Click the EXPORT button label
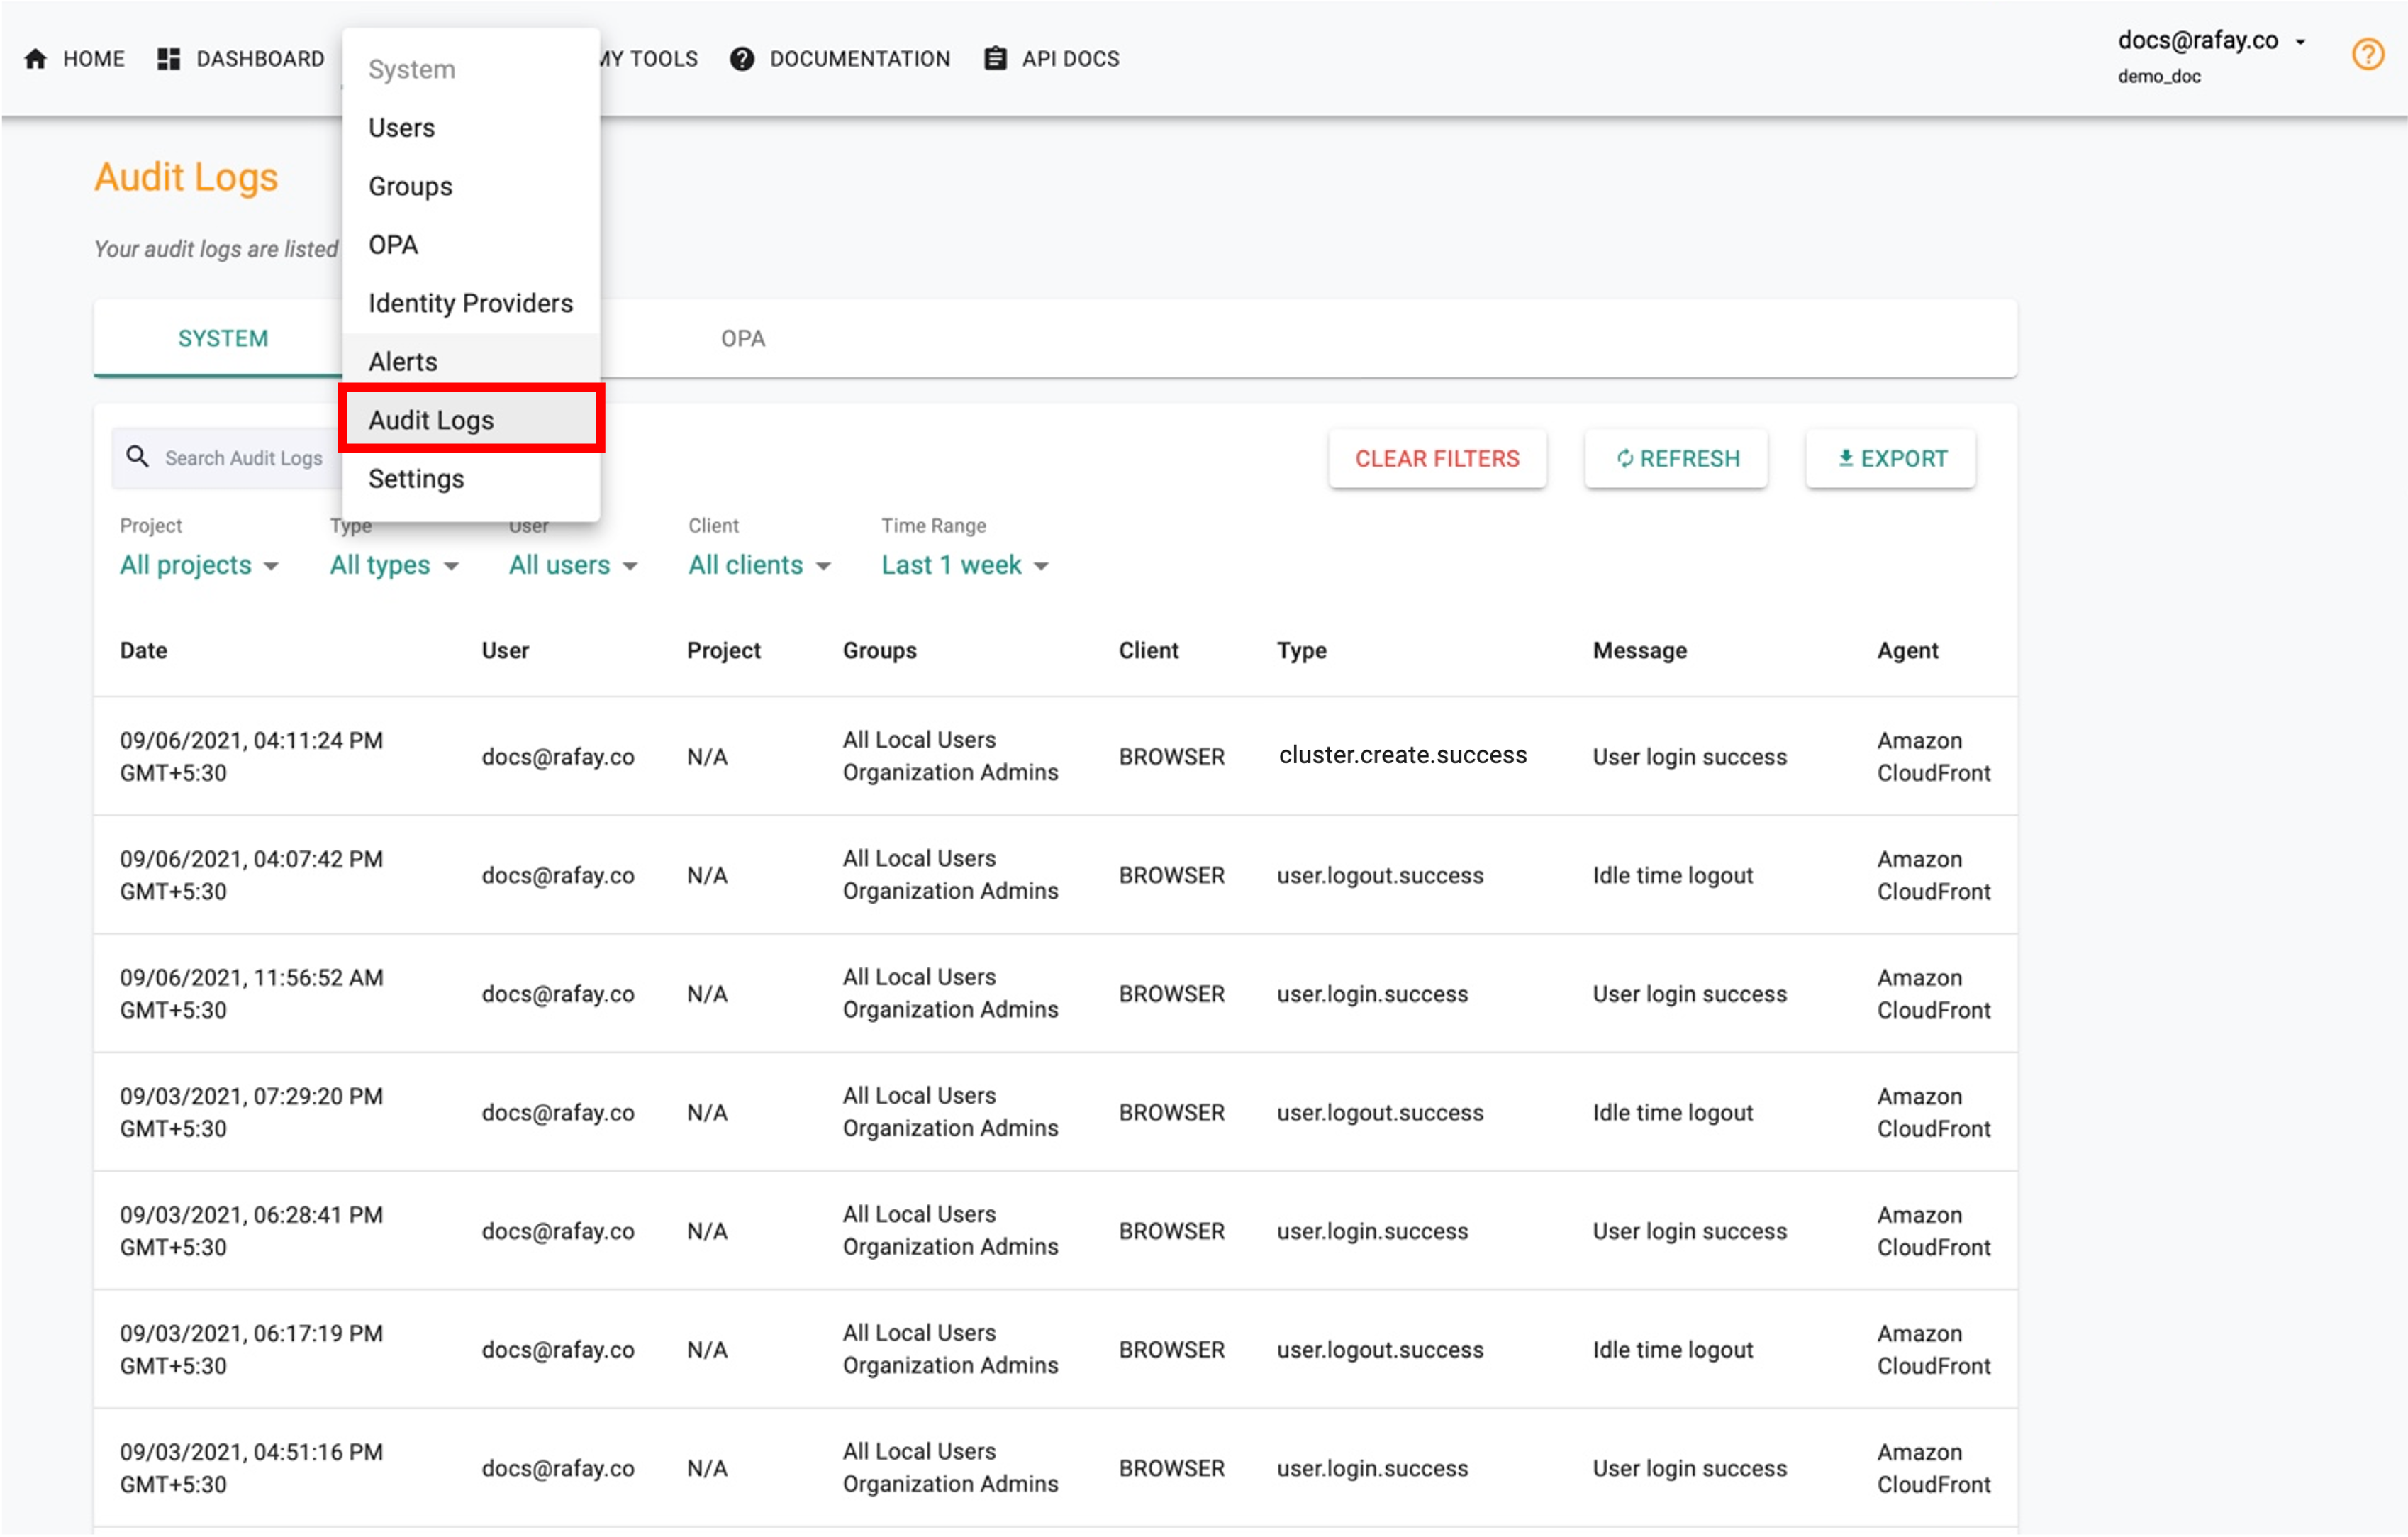 click(1904, 459)
